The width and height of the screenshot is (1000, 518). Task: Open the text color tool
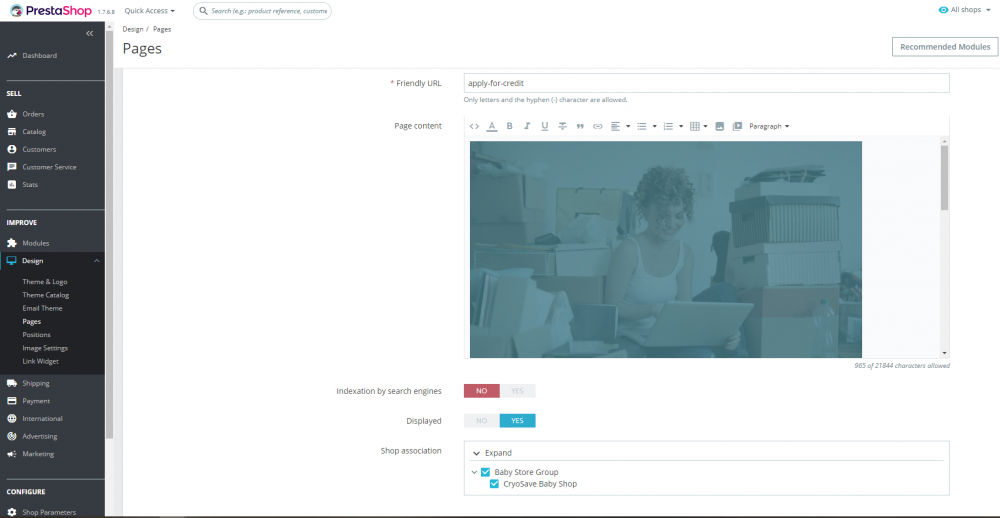492,126
